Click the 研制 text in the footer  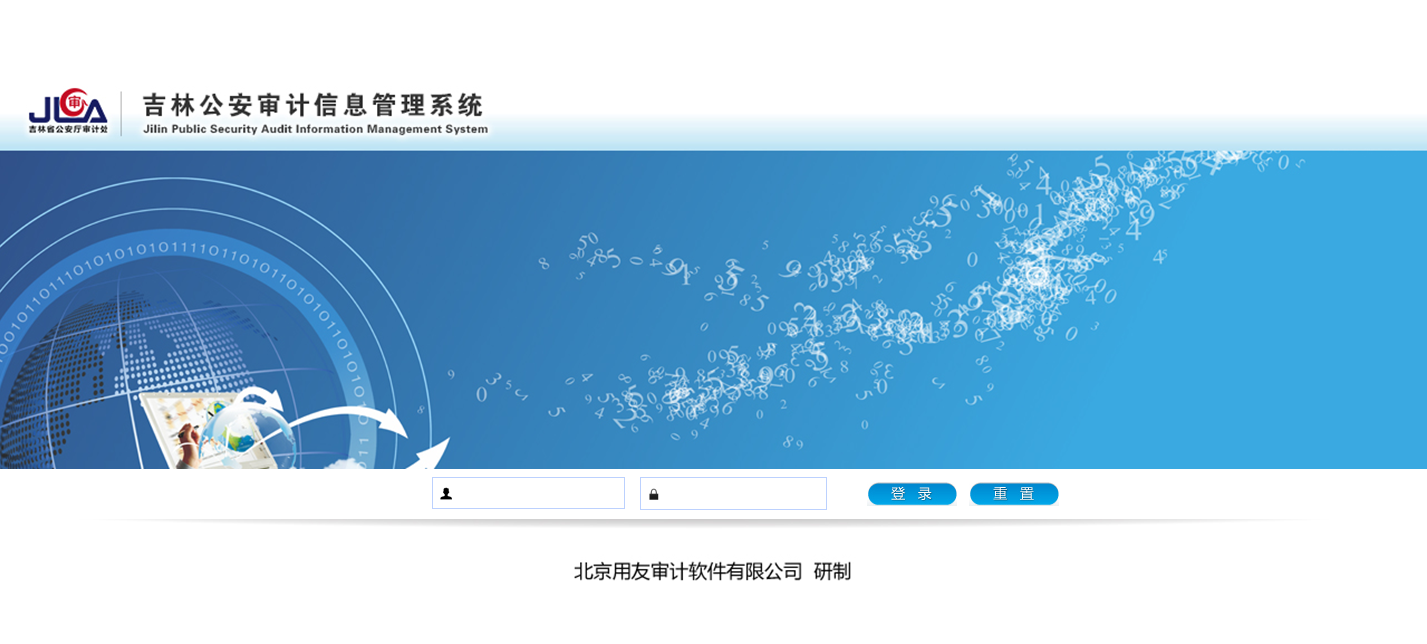pos(832,572)
